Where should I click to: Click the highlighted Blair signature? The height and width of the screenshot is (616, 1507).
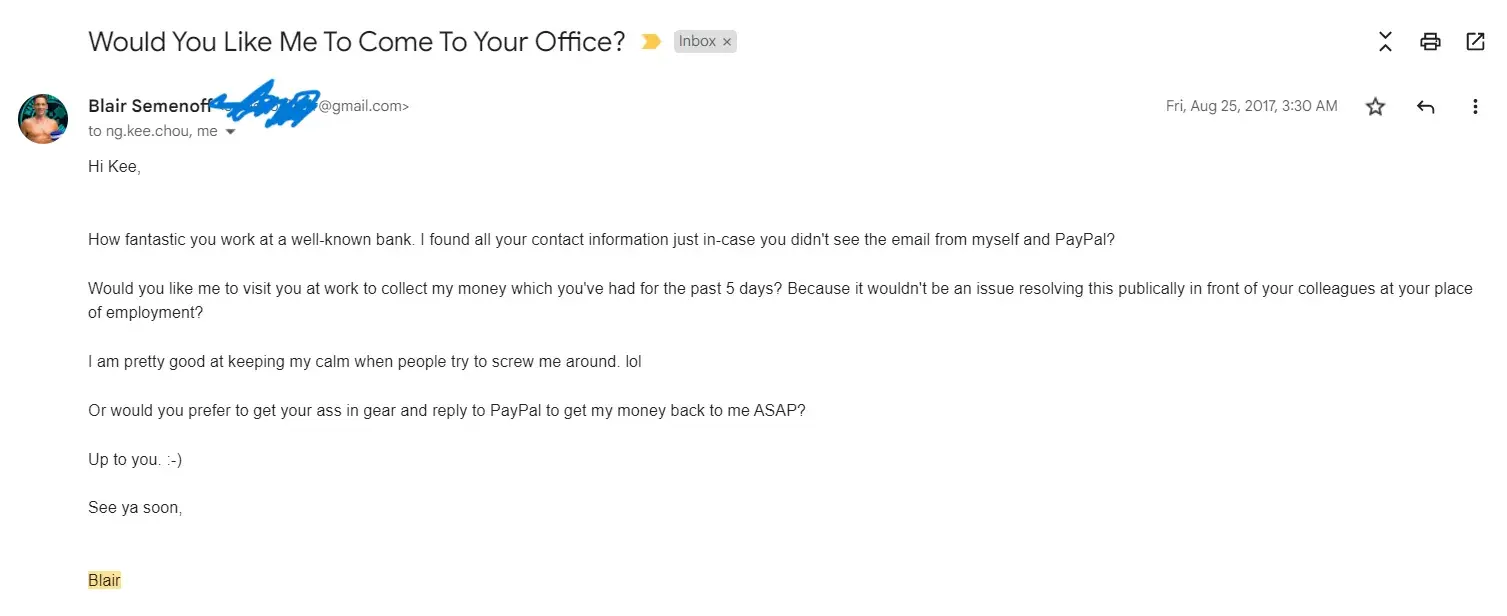click(x=104, y=580)
